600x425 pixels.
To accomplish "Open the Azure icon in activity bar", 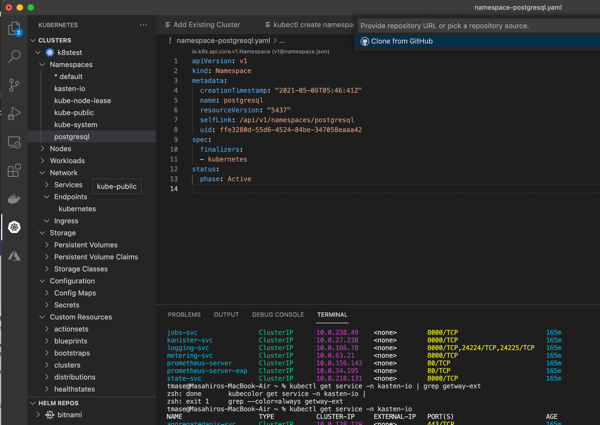I will point(14,256).
